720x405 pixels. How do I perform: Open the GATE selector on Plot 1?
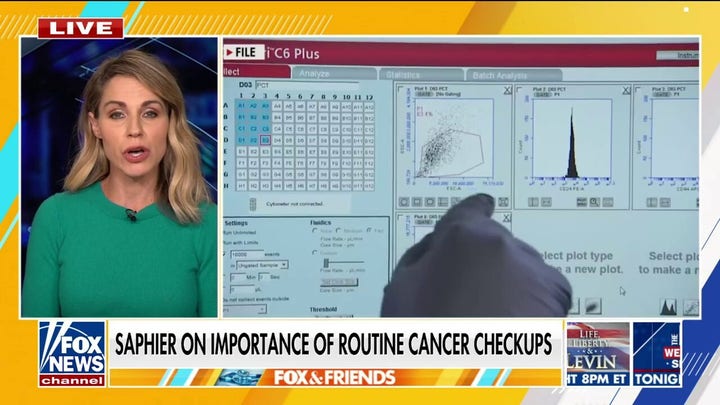[423, 94]
